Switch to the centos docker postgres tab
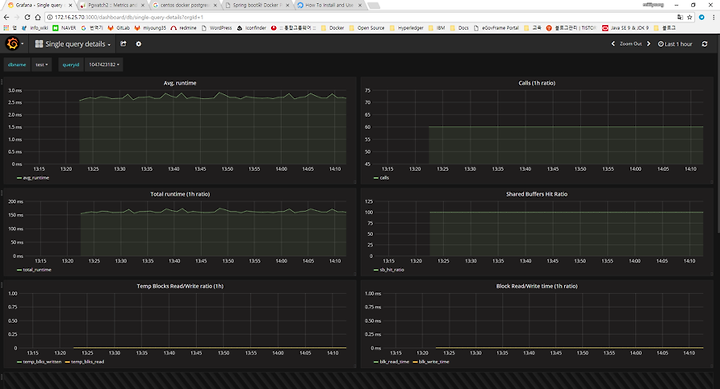Screen dimensions: 720x389 pyautogui.click(x=184, y=5)
